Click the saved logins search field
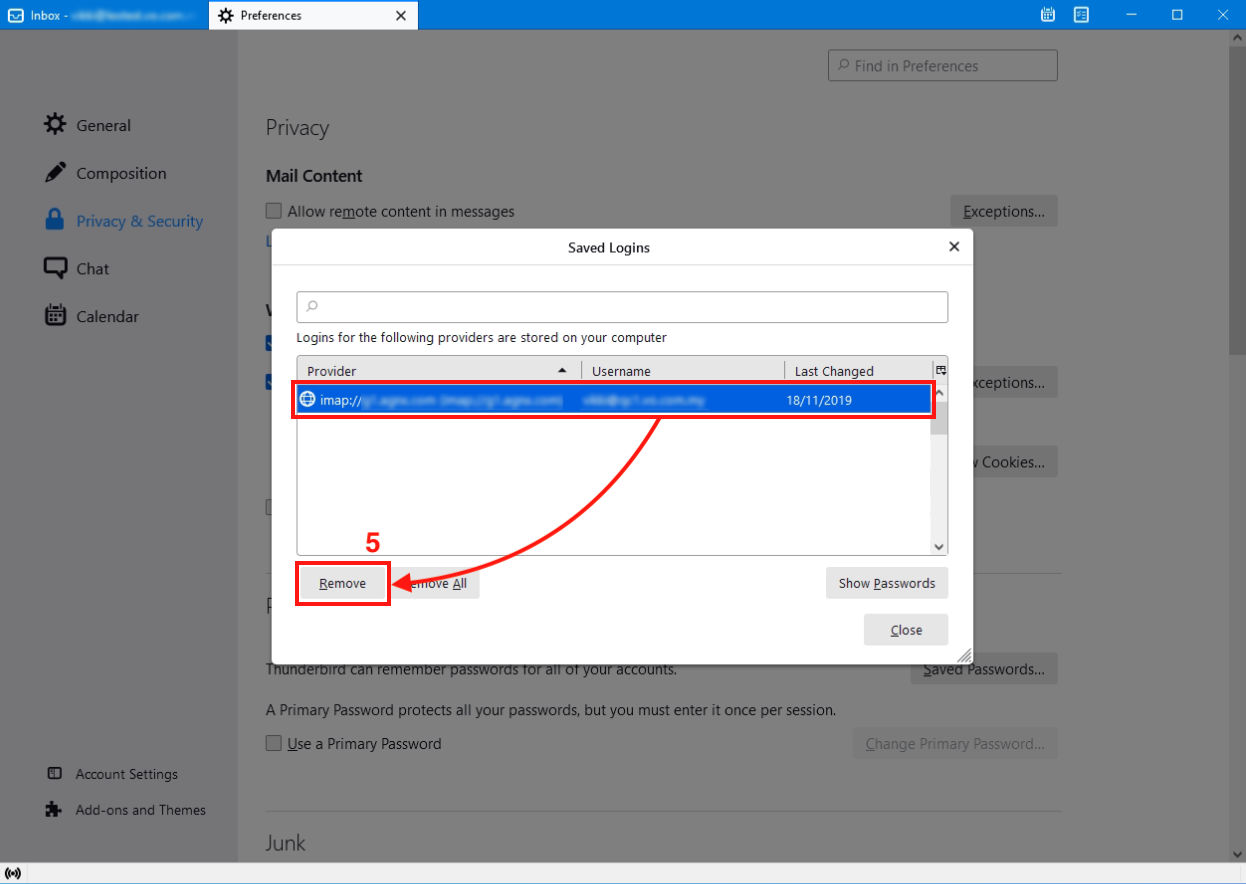1246x884 pixels. 622,307
